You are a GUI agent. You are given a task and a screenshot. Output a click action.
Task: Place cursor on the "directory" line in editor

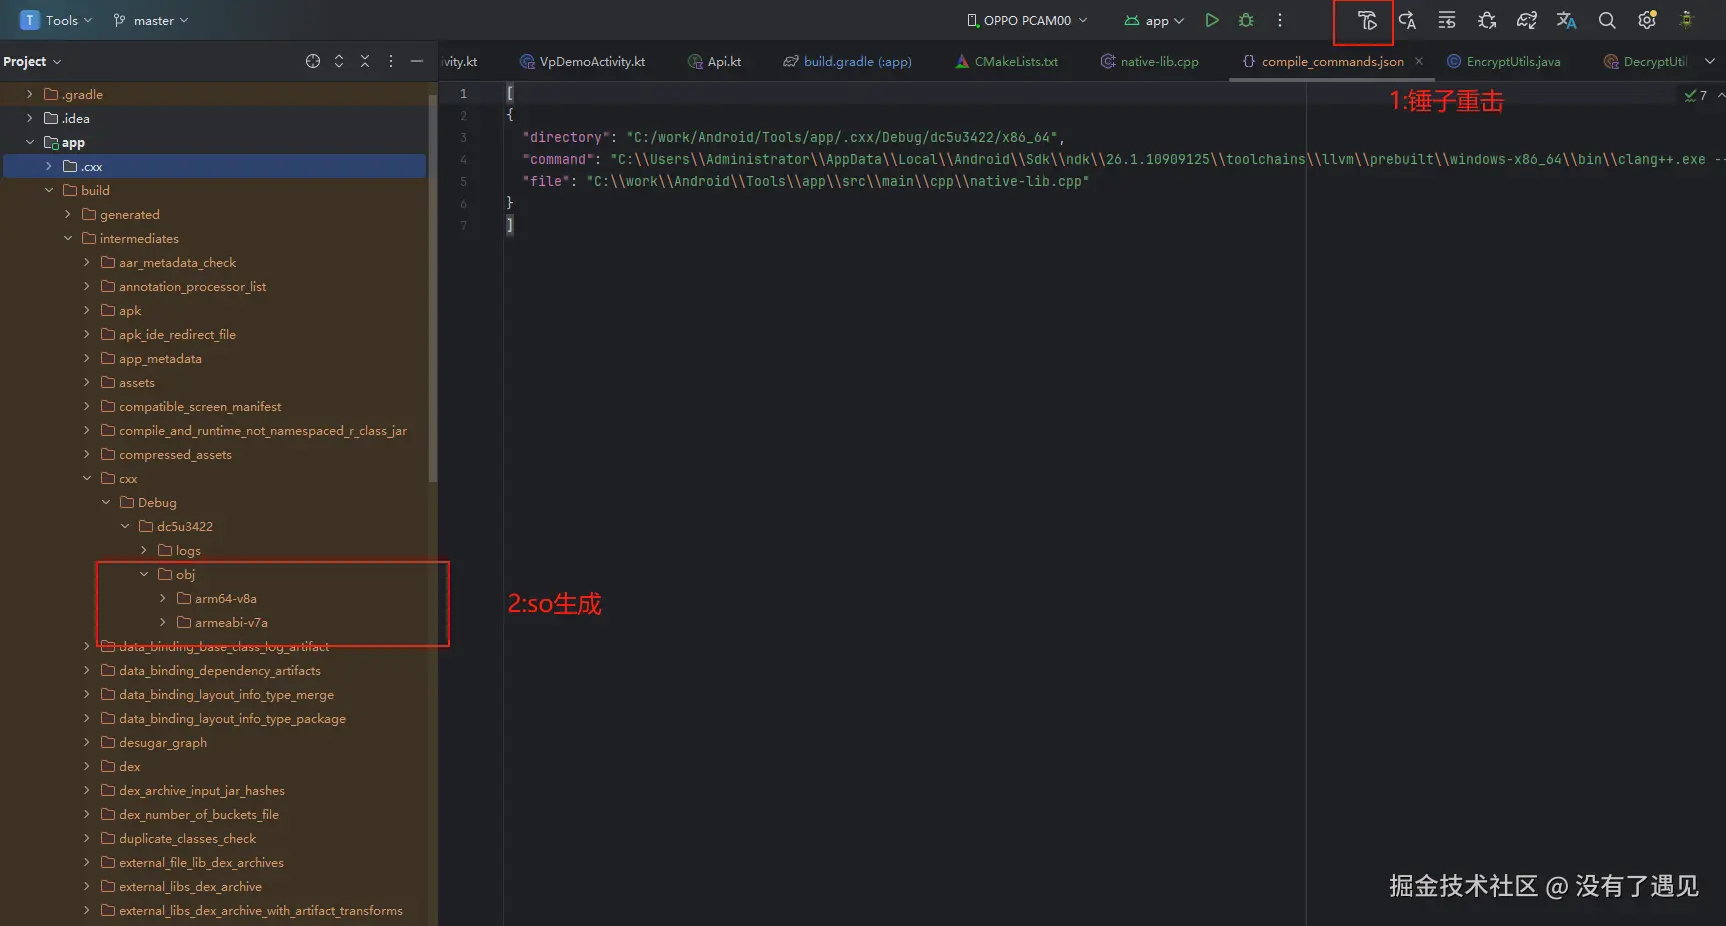pyautogui.click(x=793, y=137)
